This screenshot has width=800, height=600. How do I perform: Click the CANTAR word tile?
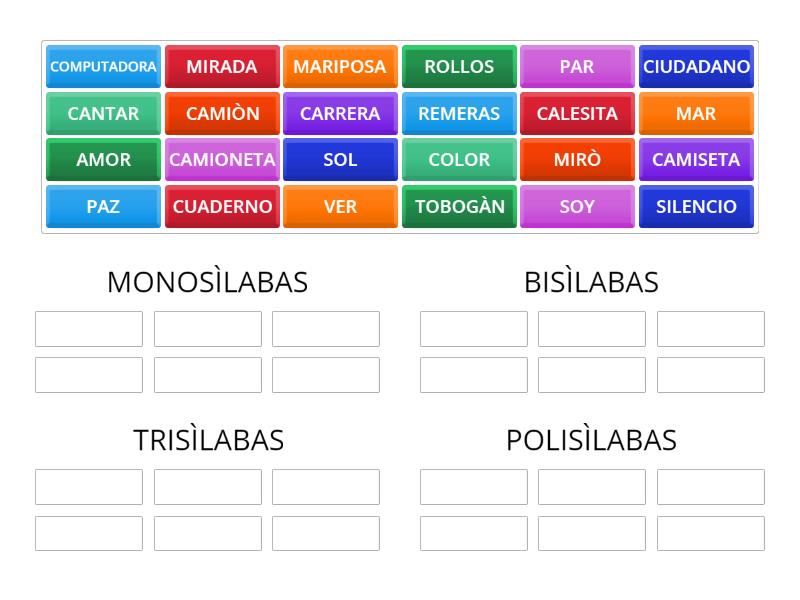point(103,113)
